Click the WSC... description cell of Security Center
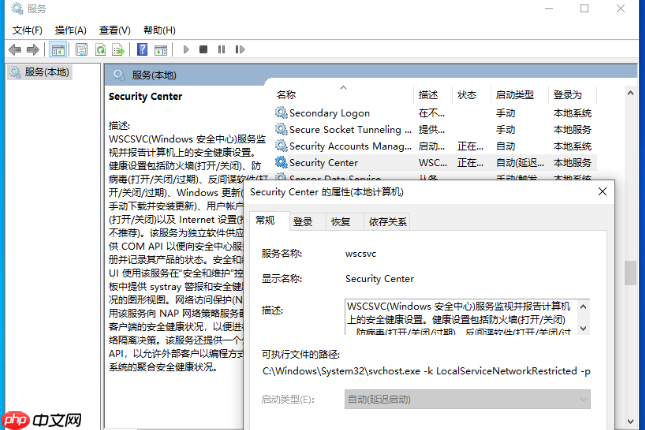 pyautogui.click(x=433, y=163)
